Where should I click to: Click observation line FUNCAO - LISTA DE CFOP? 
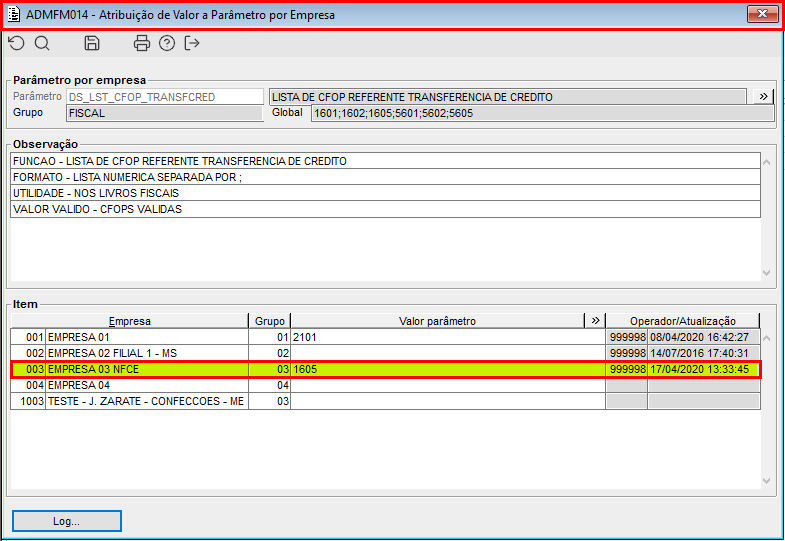pos(385,161)
